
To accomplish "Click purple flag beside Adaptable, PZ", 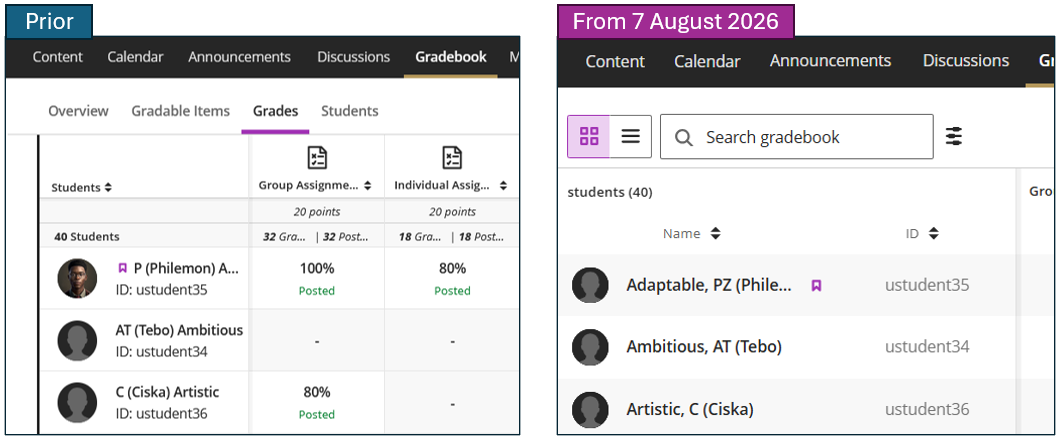I will tap(816, 286).
